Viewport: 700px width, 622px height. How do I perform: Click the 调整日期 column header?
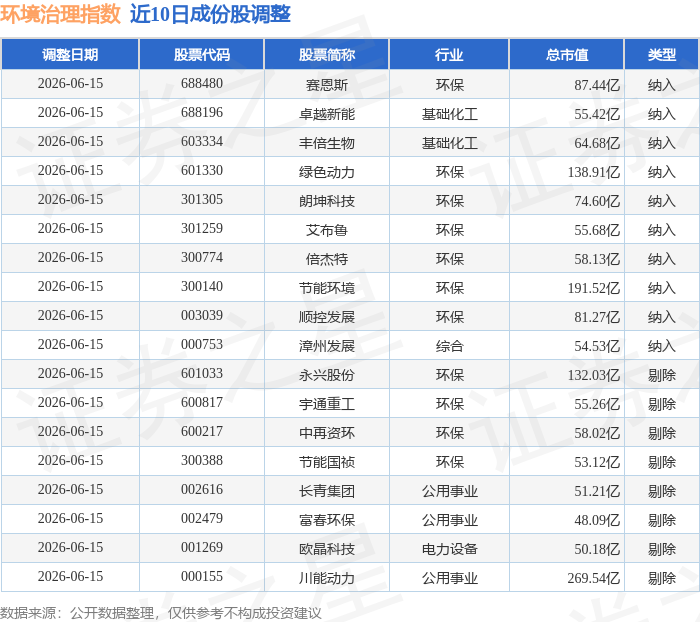point(70,54)
